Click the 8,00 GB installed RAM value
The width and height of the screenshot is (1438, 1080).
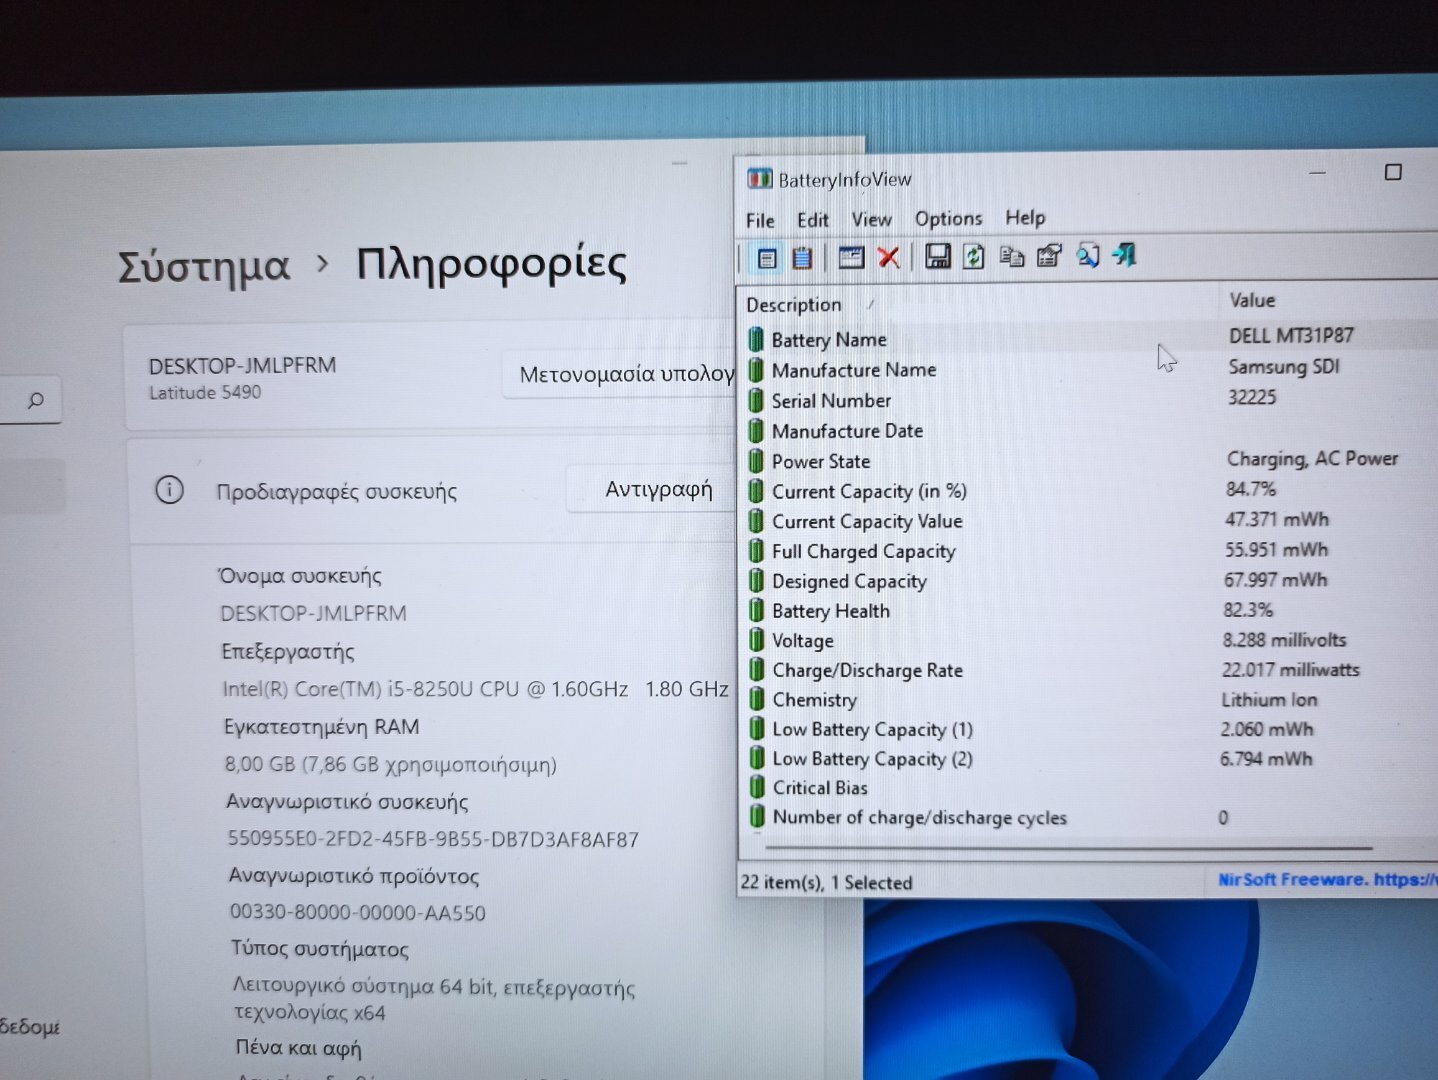point(390,764)
